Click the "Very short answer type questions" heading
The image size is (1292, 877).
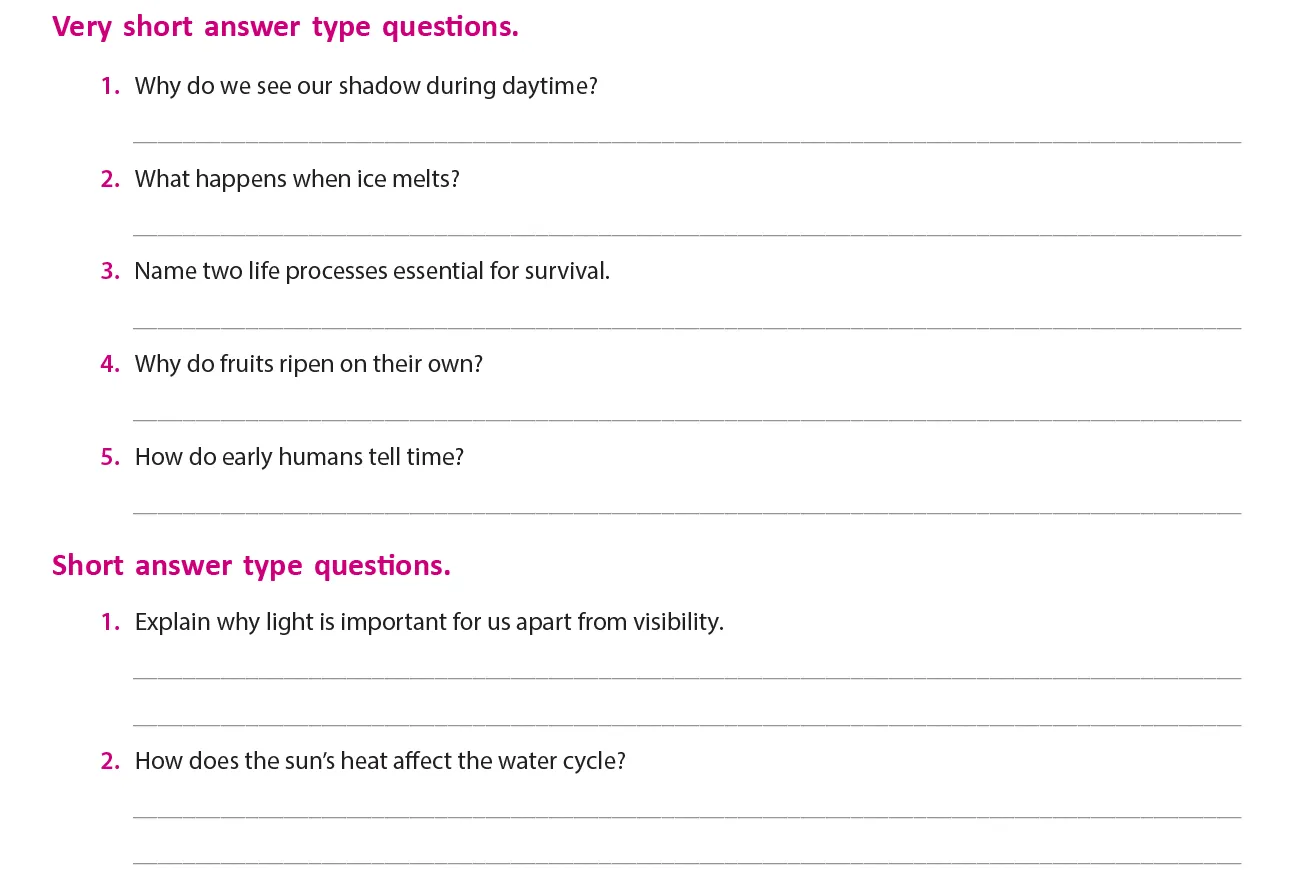(x=285, y=27)
